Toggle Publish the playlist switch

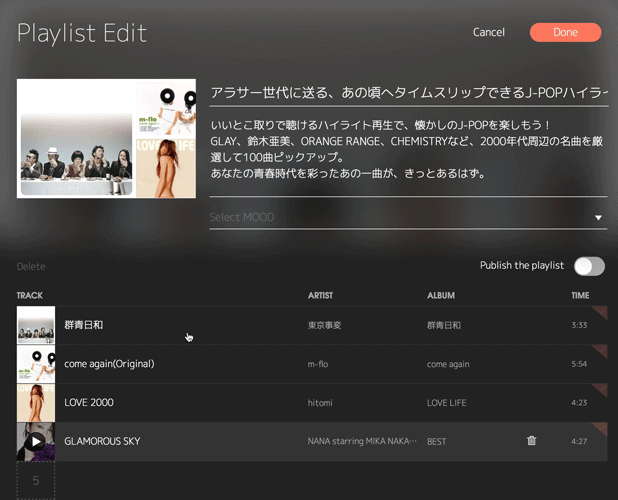coord(589,266)
